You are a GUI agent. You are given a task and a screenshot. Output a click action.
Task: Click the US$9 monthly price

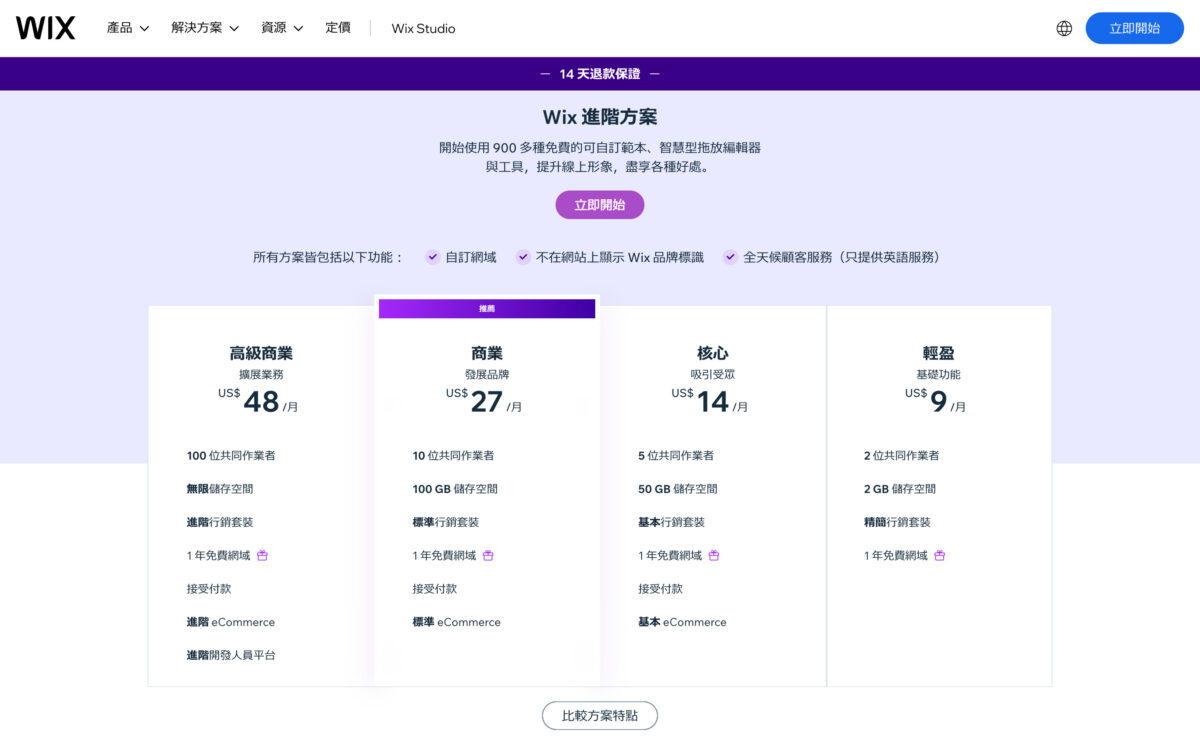tap(936, 400)
